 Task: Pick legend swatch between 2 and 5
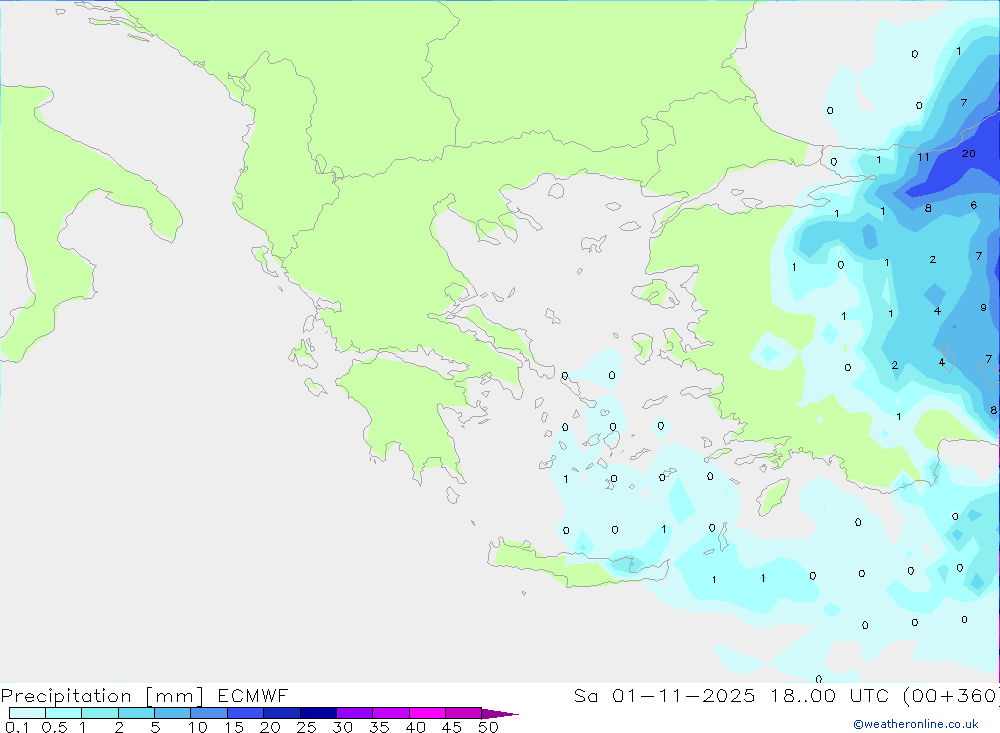[136, 713]
